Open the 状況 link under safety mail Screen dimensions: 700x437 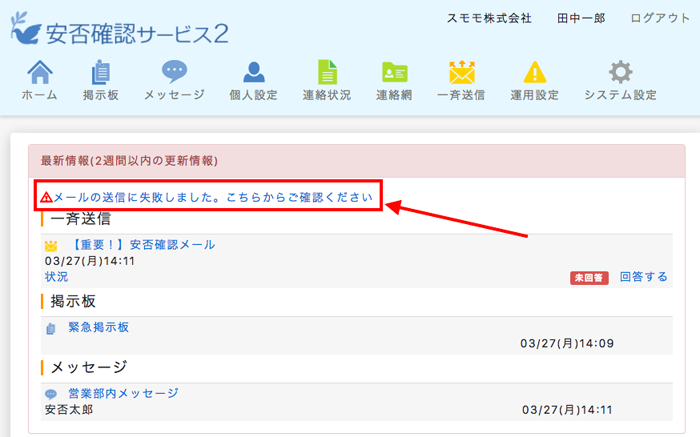[x=56, y=277]
